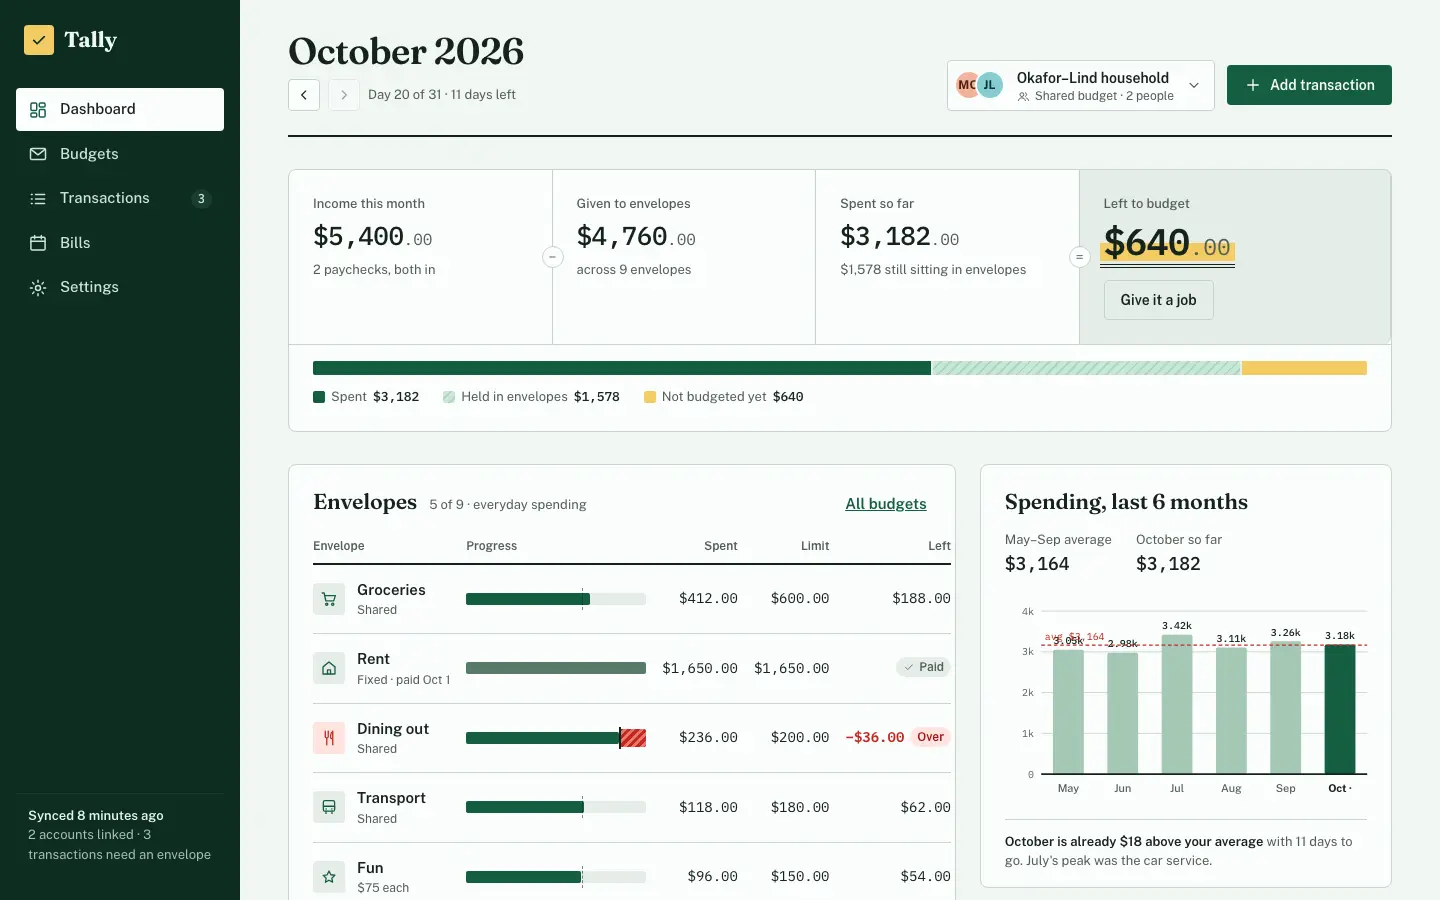This screenshot has width=1440, height=900.
Task: Click the Progress column header
Action: (492, 546)
